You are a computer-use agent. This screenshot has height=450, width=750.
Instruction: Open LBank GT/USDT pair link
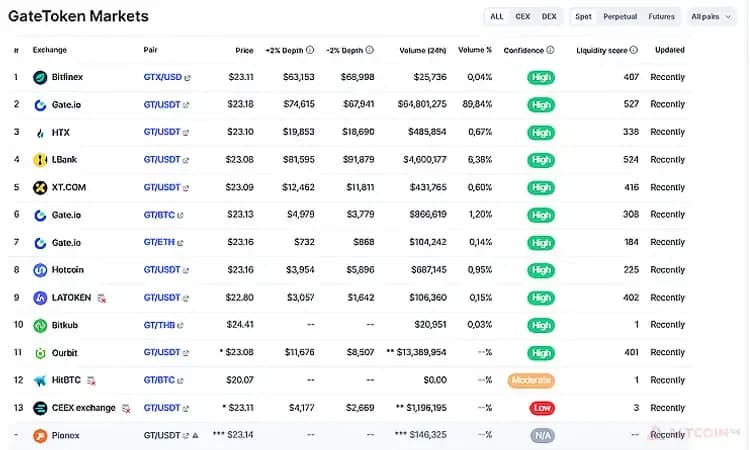tap(162, 160)
